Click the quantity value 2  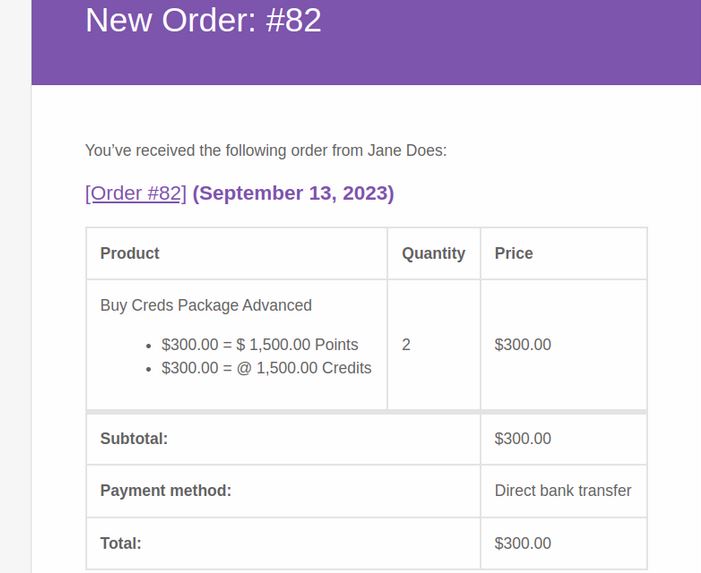(406, 345)
